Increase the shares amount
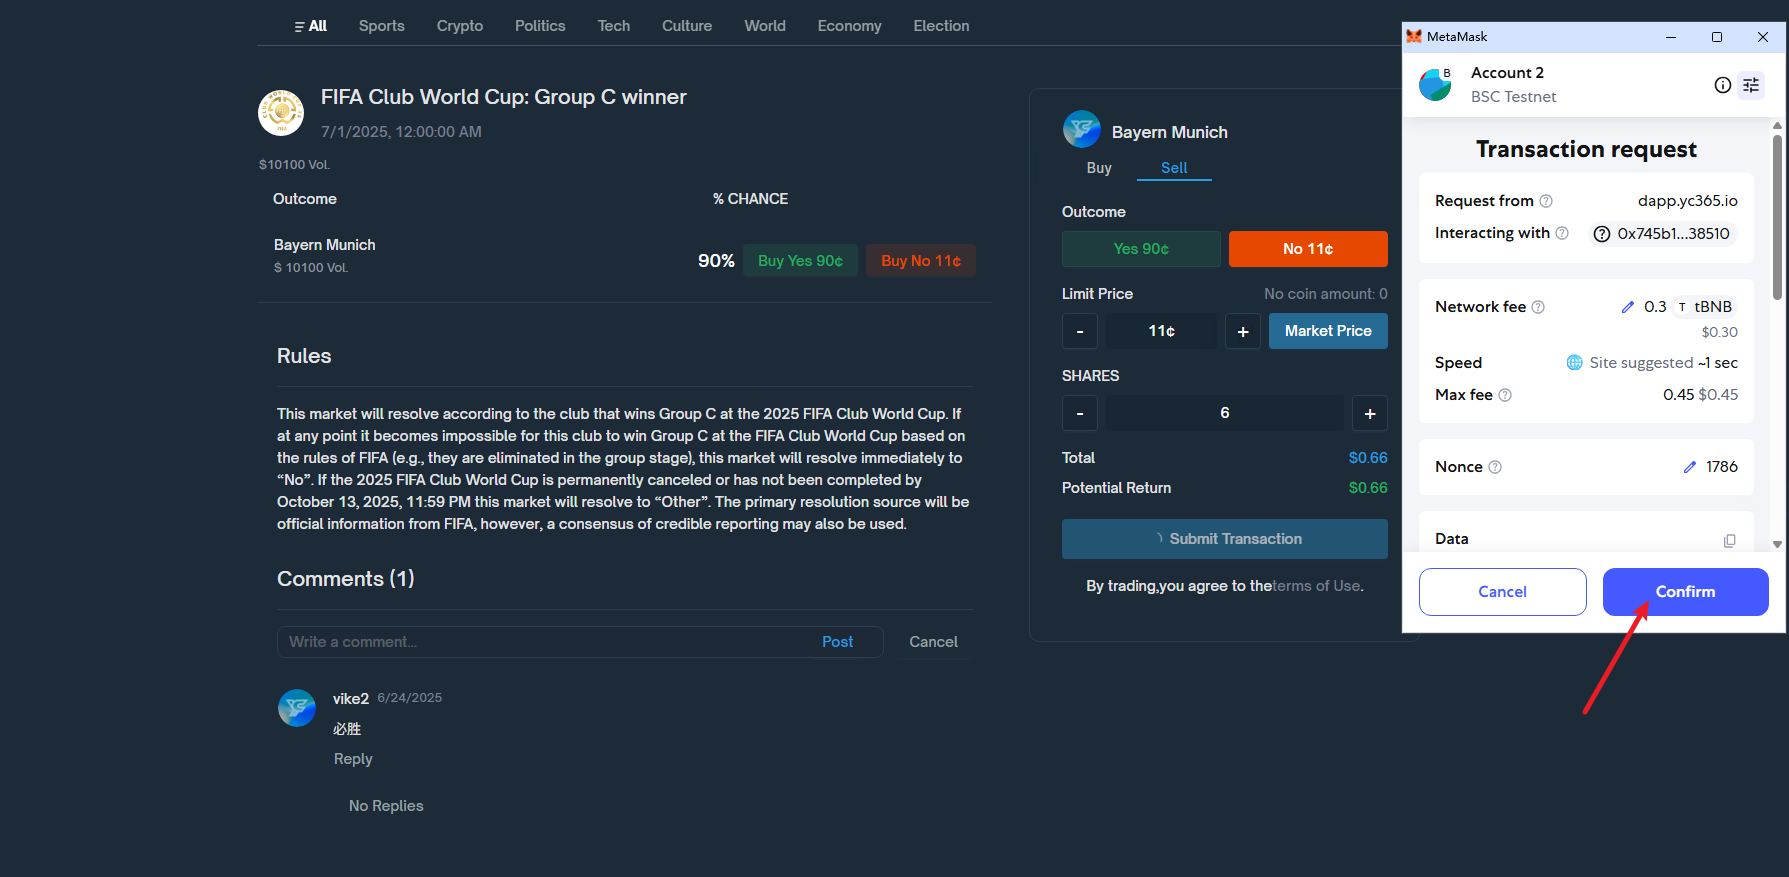Screen dimensions: 1789x877 1370,413
